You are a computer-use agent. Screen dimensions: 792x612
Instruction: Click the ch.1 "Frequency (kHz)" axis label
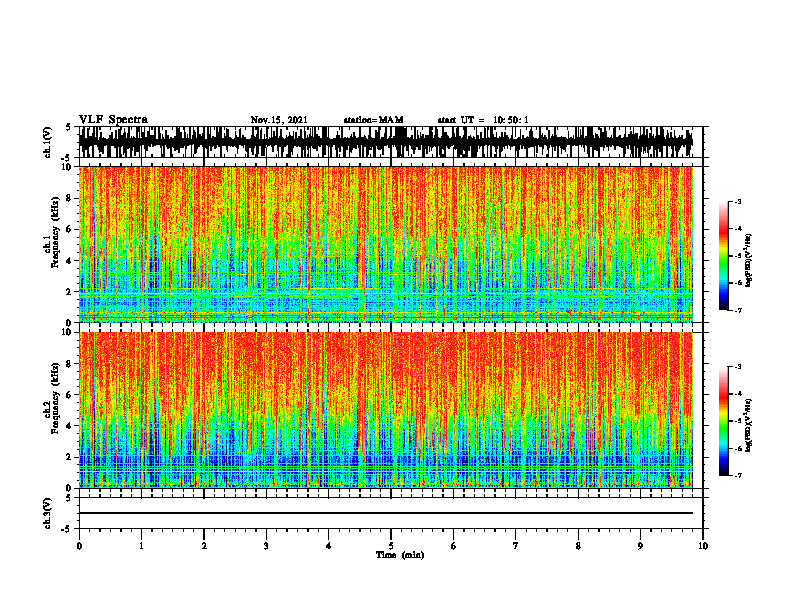click(x=55, y=232)
